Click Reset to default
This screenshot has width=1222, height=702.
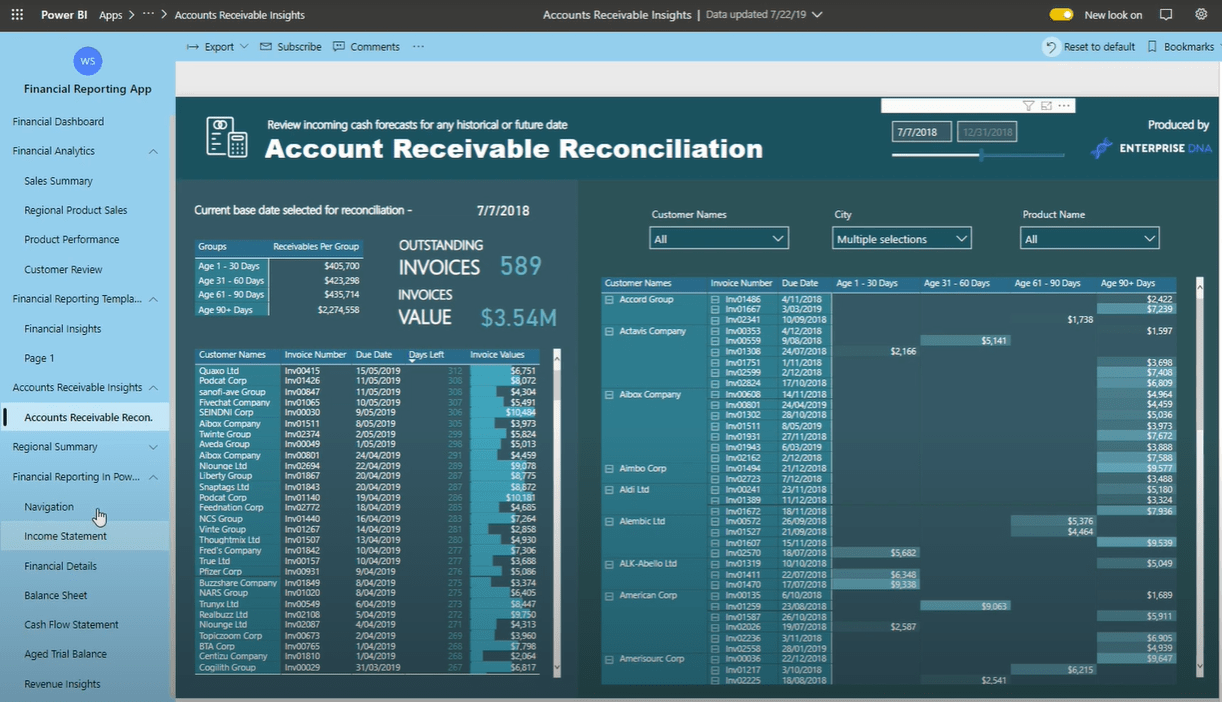pos(1090,47)
